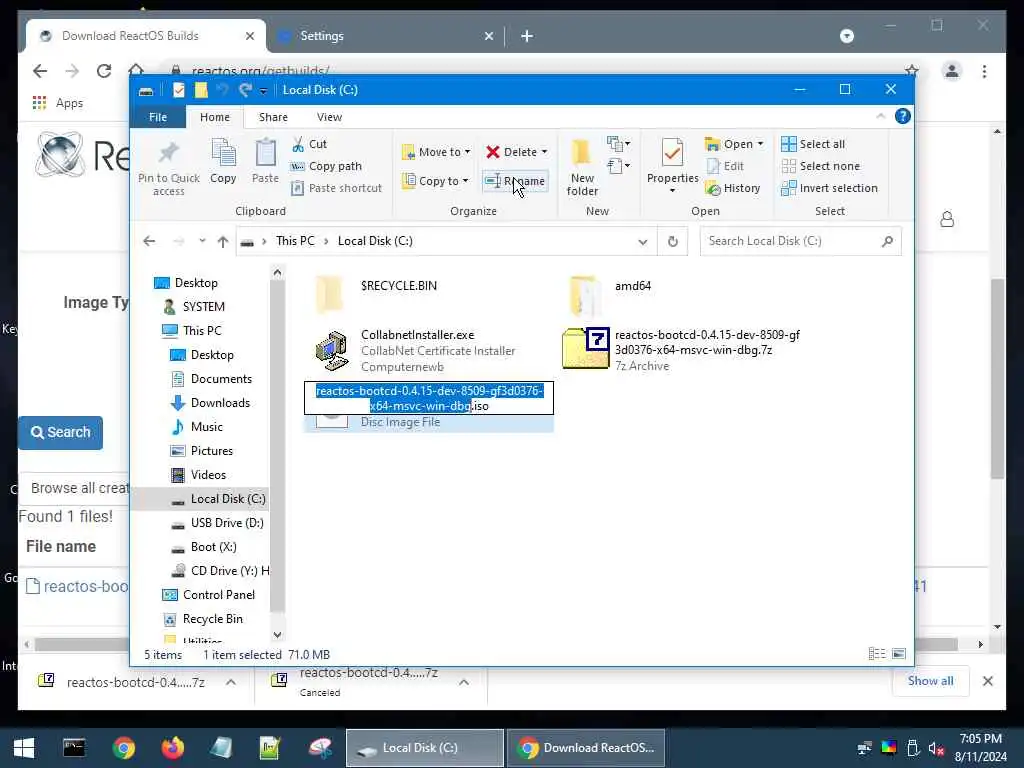1024x768 pixels.
Task: Open command prompt taskbar icon
Action: tap(74, 748)
